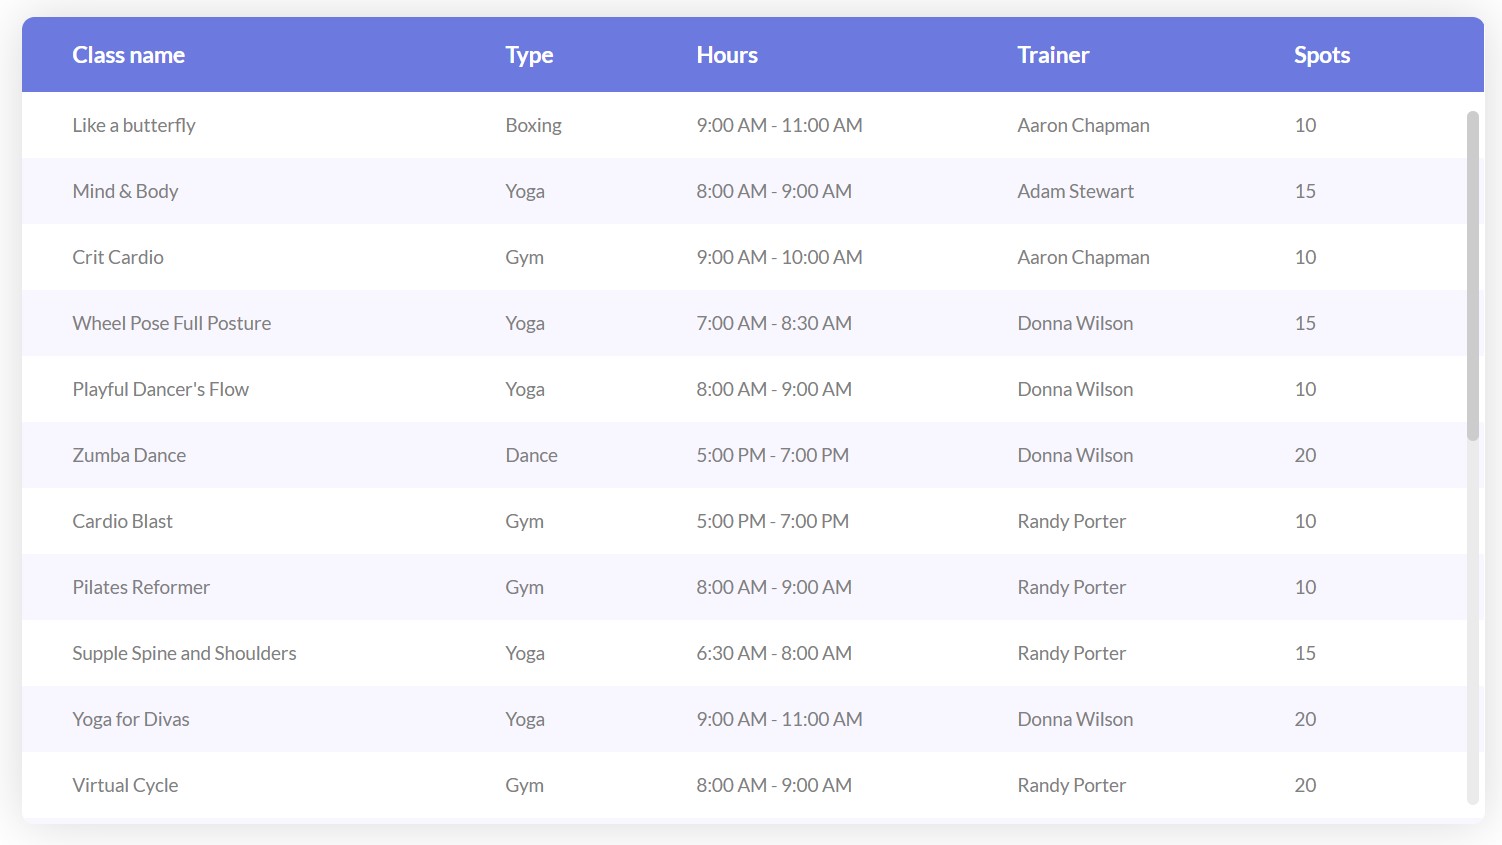Click the 'Boxing' type cell
Viewport: 1502px width, 845px height.
point(533,125)
